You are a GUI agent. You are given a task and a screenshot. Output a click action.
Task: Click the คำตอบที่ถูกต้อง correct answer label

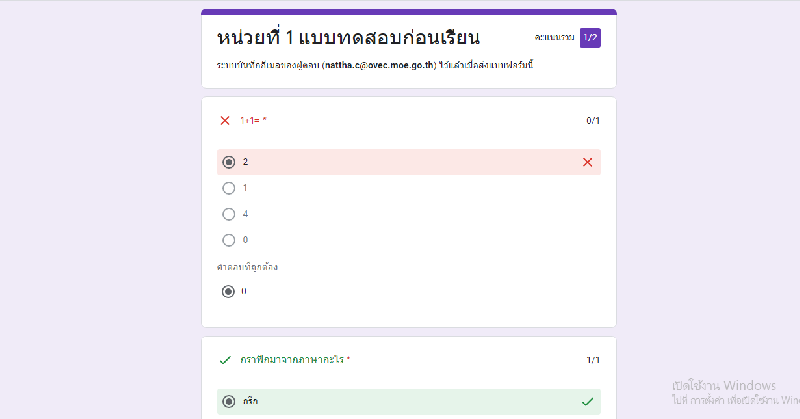coord(247,267)
